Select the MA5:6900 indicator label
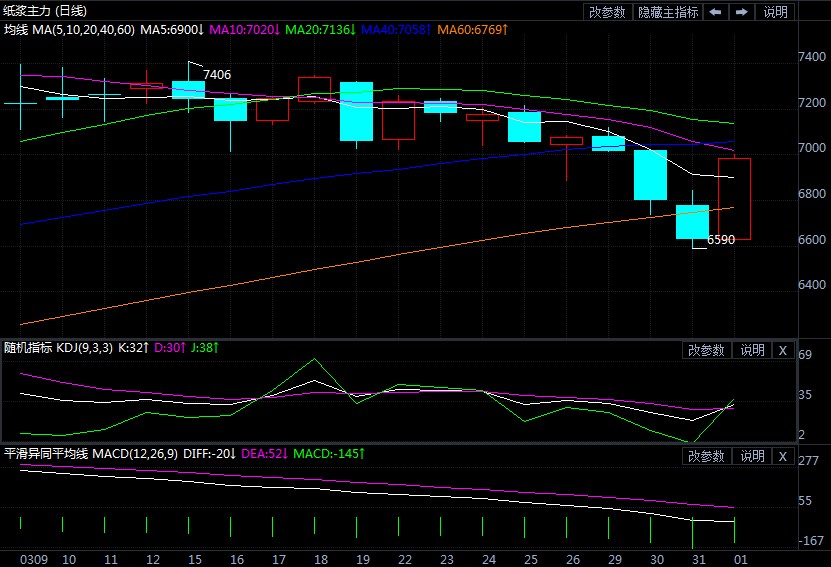Viewport: 831px width, 567px height. click(176, 31)
